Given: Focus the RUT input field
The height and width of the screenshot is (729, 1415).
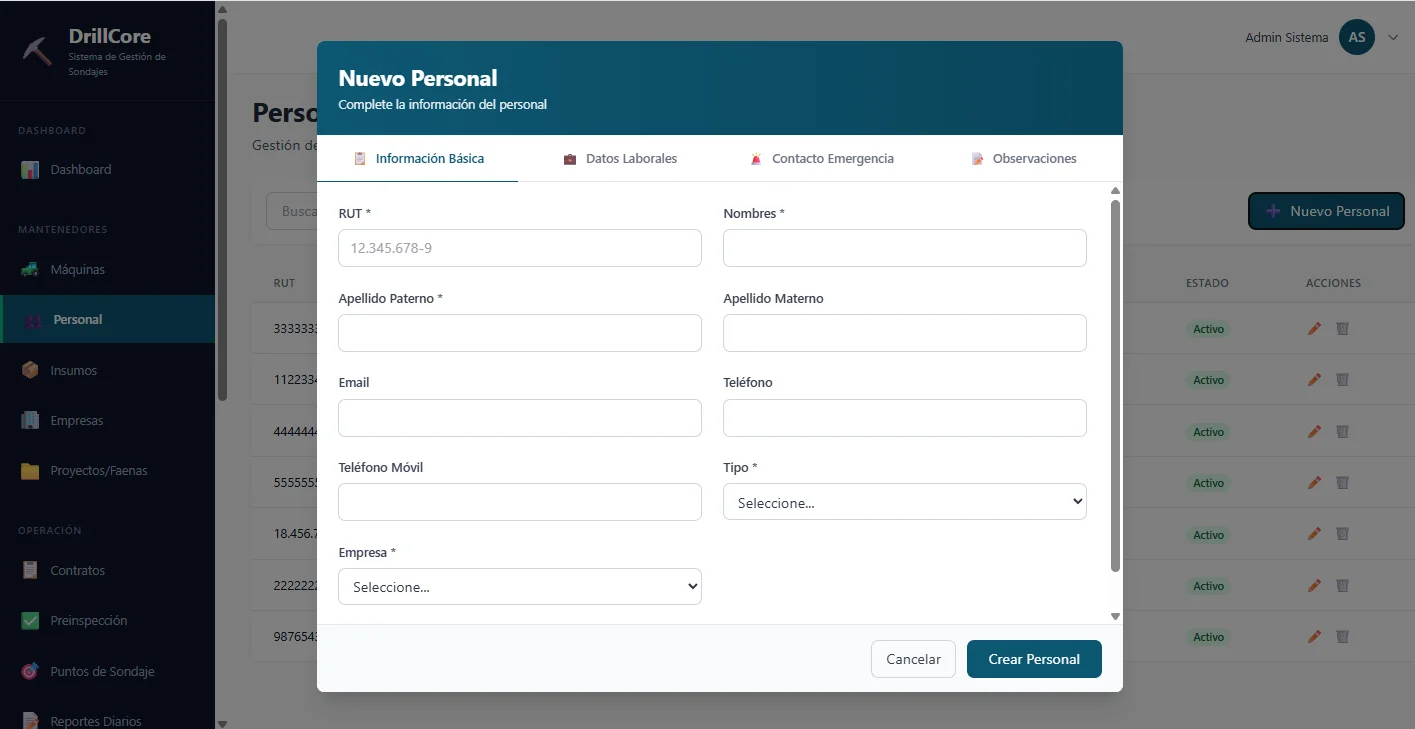Looking at the screenshot, I should [520, 248].
